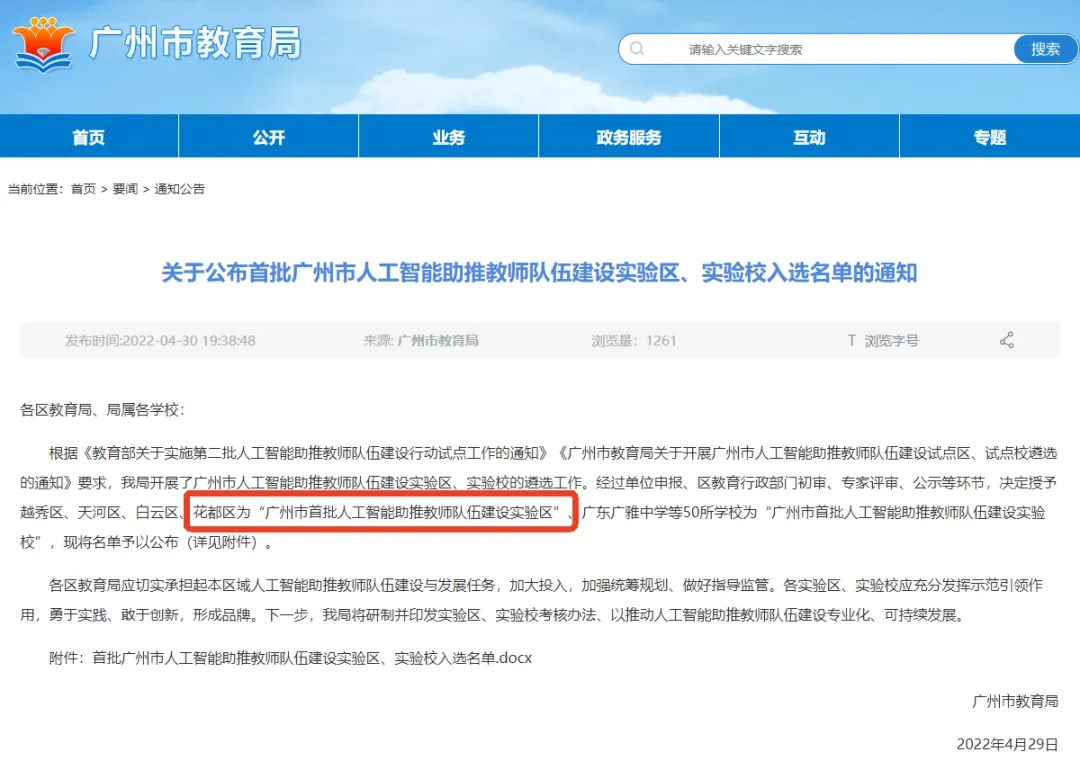Open the 政务服务 navigation menu
This screenshot has height=761, width=1080.
(628, 137)
